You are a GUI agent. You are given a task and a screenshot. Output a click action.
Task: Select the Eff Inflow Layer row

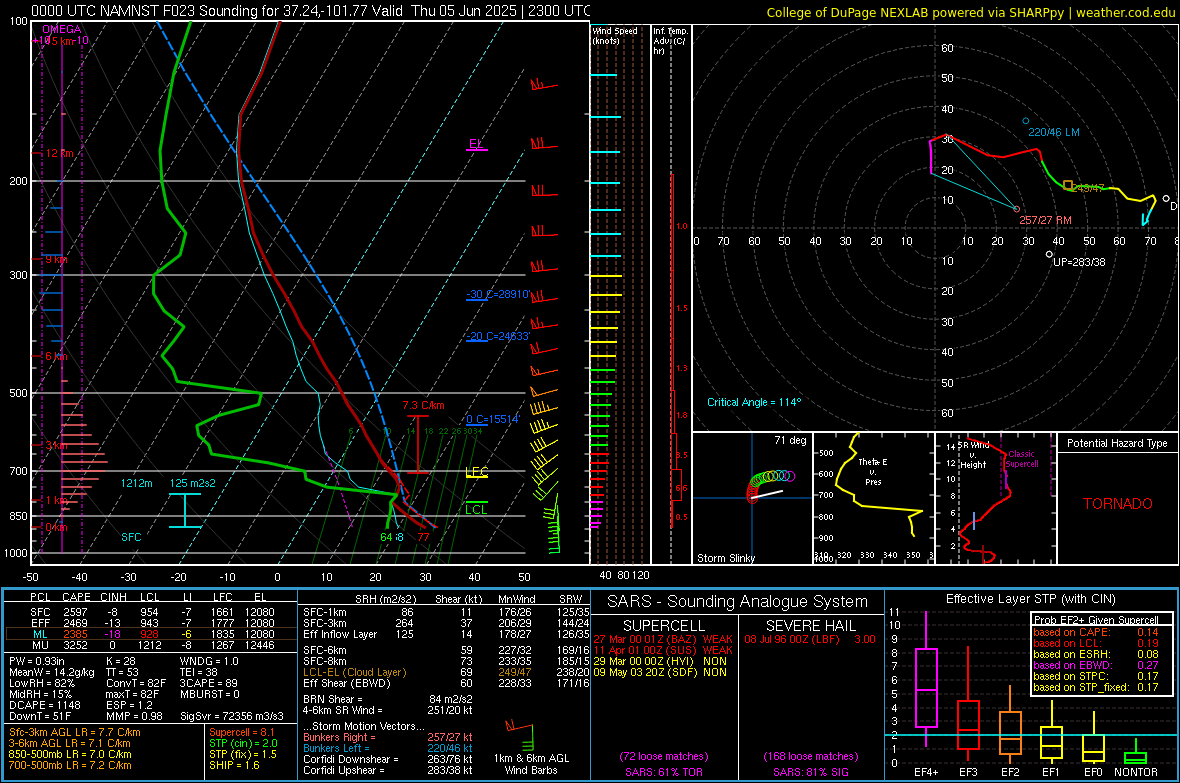tap(446, 634)
